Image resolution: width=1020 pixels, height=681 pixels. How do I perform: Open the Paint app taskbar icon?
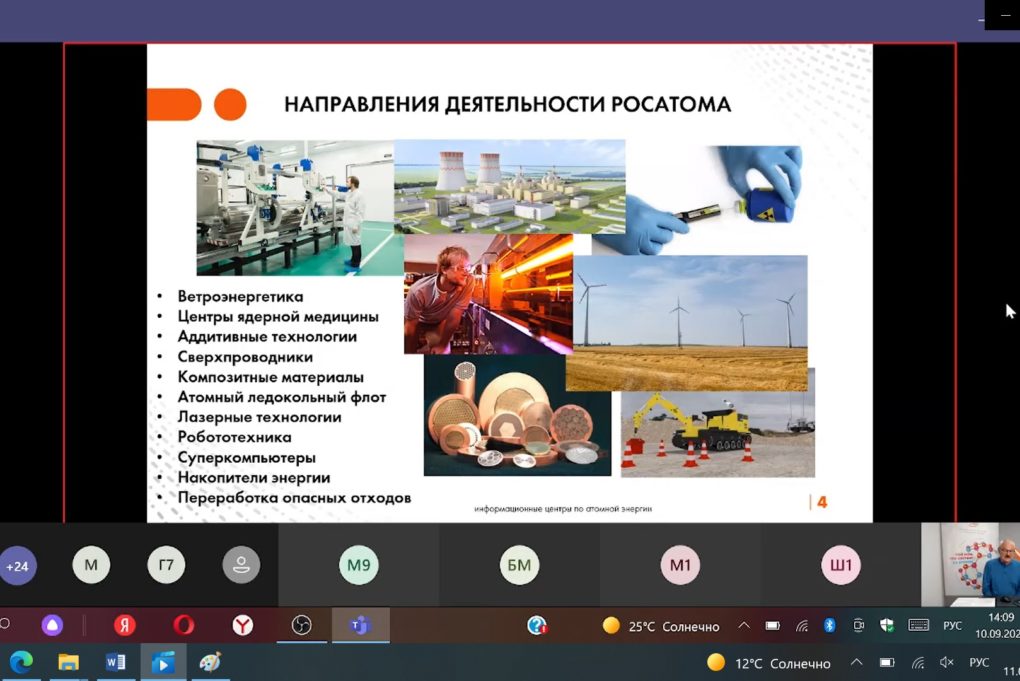click(210, 662)
